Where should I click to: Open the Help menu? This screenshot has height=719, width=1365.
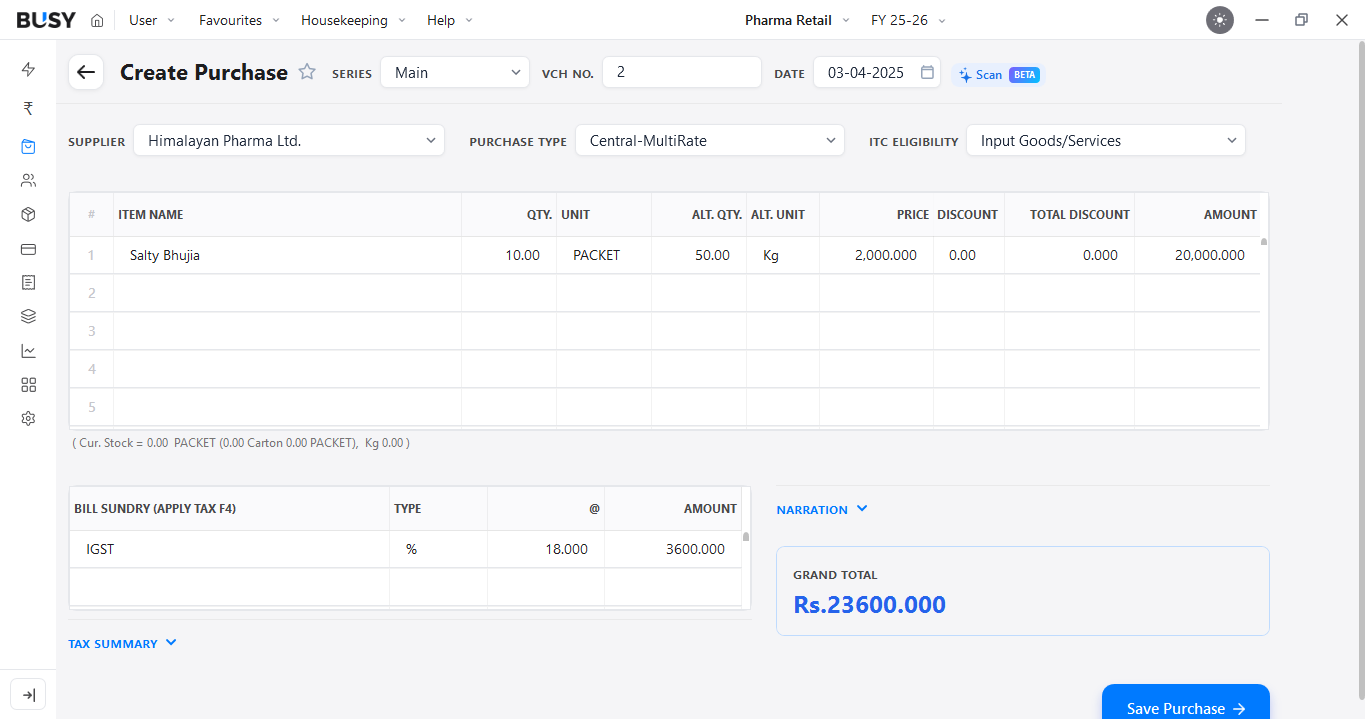coord(450,20)
